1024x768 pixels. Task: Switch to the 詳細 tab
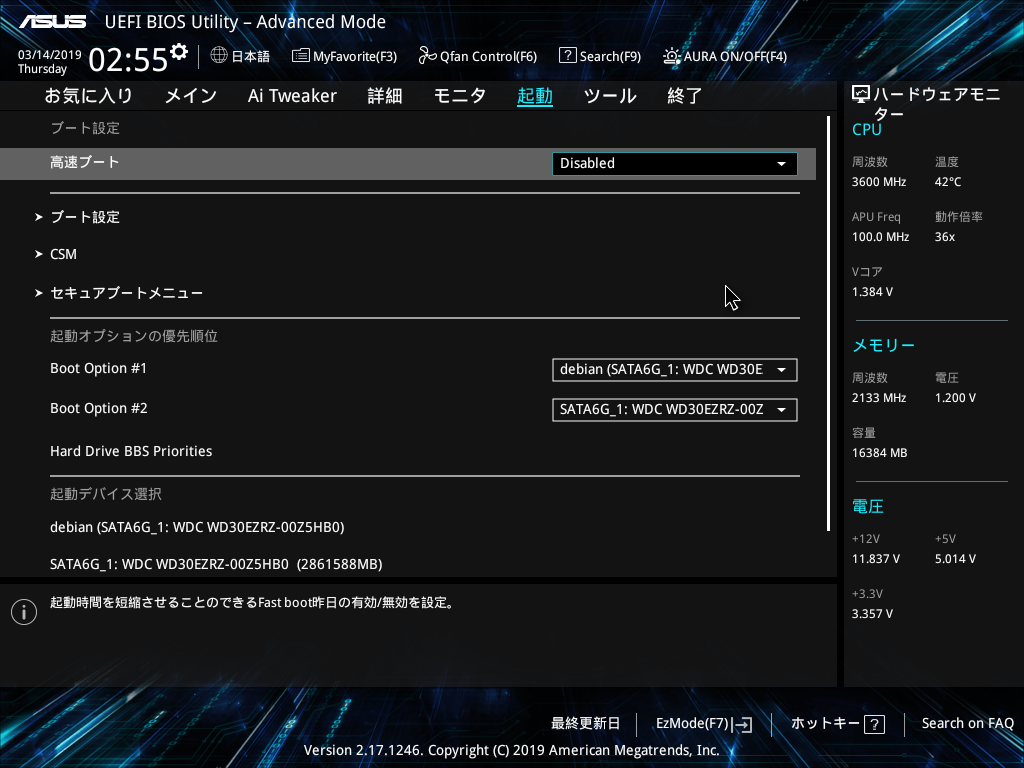(385, 96)
